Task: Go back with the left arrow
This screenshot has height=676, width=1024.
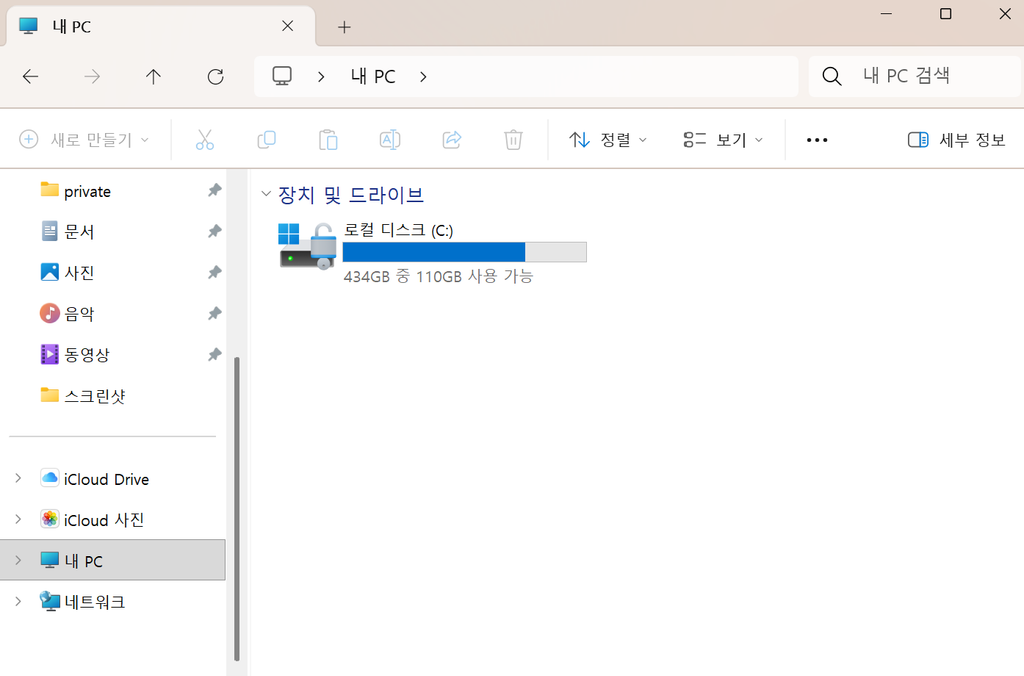Action: pos(31,76)
